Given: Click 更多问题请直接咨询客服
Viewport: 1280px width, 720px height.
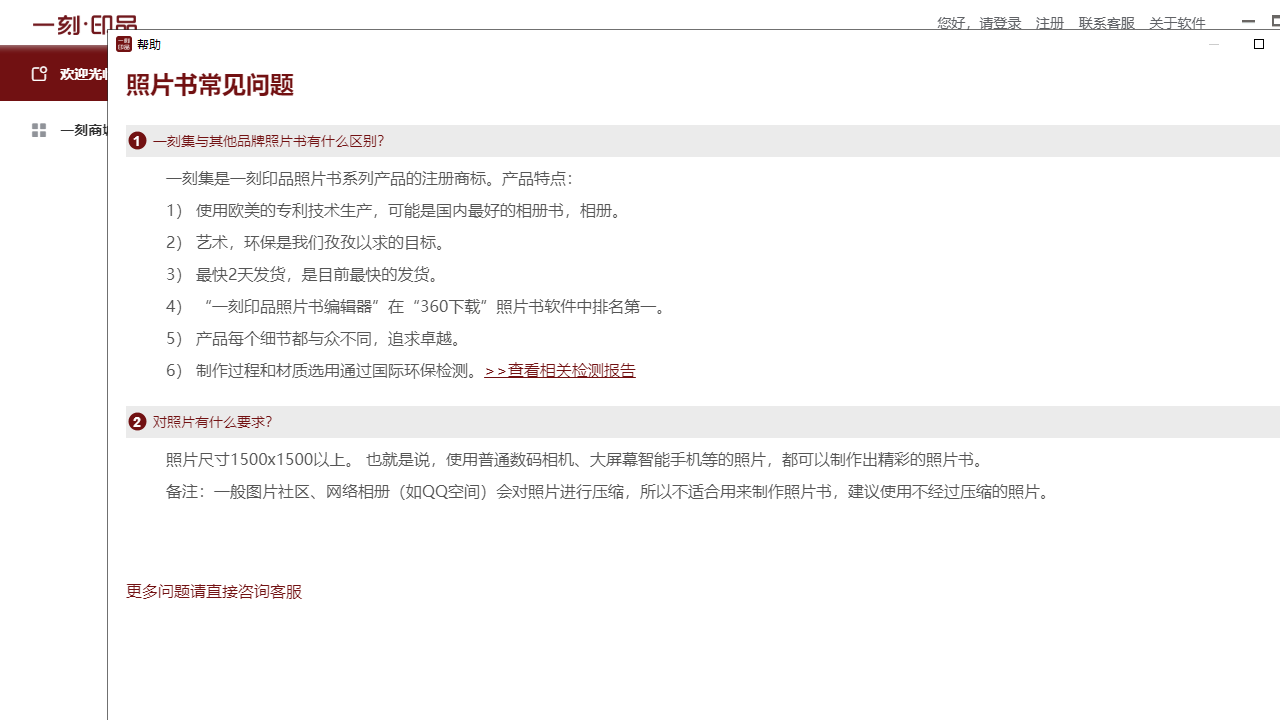Looking at the screenshot, I should [x=213, y=591].
